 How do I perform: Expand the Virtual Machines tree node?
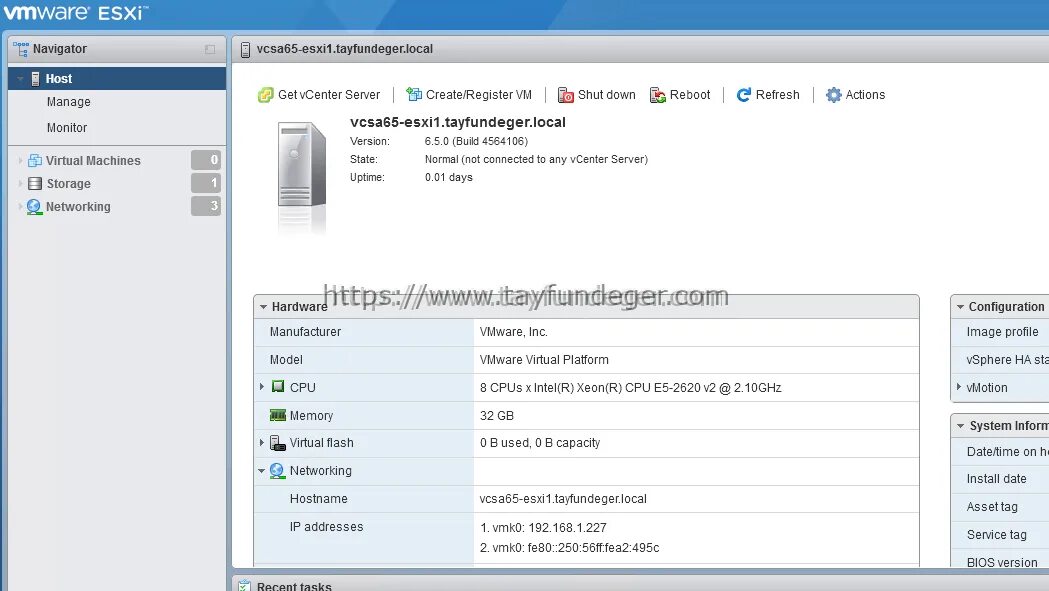tap(20, 161)
